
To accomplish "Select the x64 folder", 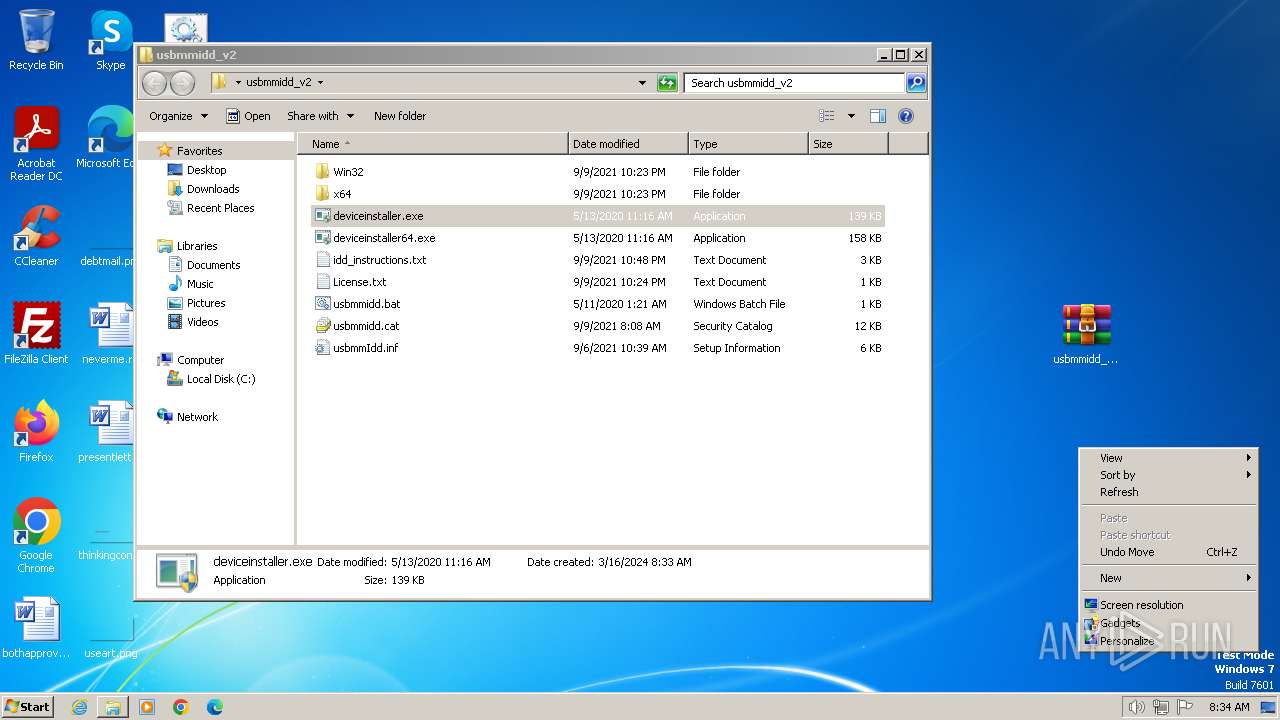I will (597, 194).
